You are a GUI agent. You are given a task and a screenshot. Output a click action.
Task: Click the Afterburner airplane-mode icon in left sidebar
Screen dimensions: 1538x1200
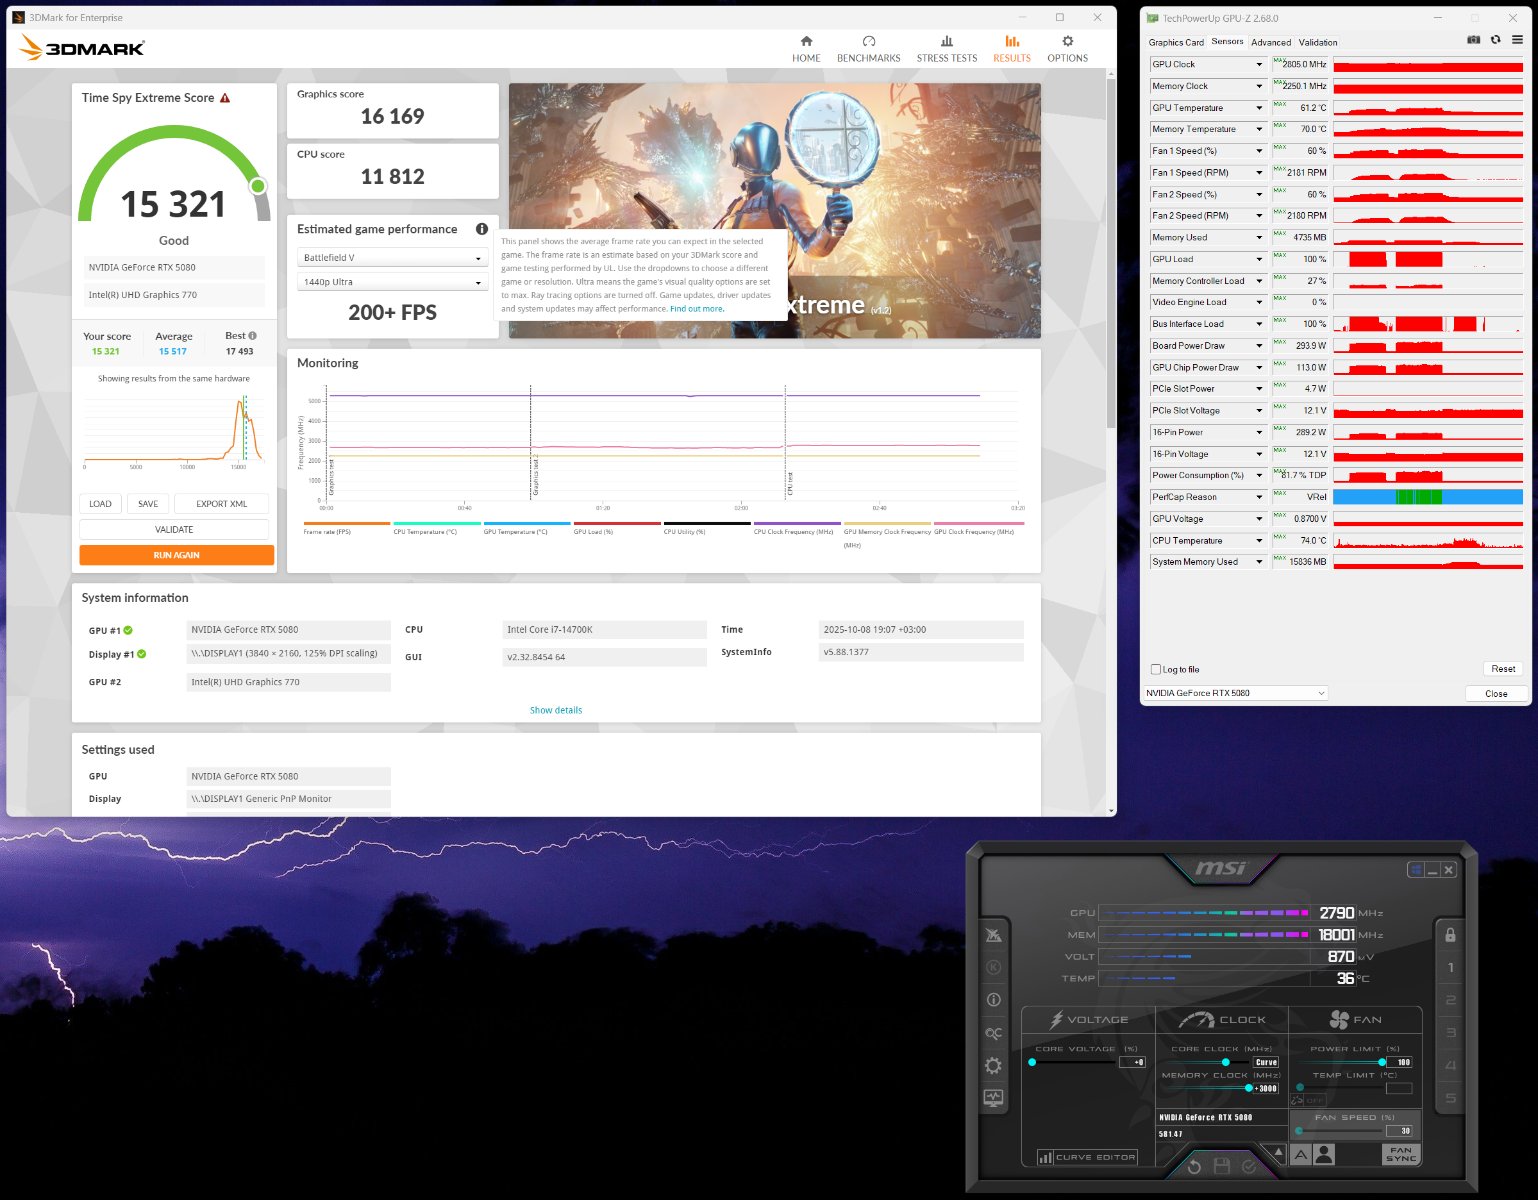[993, 935]
